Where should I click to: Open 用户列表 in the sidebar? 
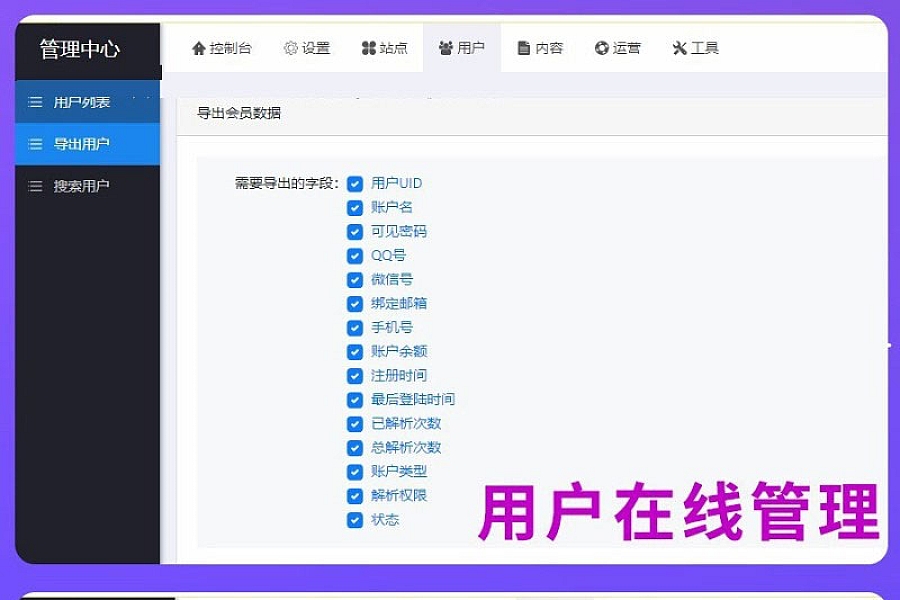click(x=88, y=102)
